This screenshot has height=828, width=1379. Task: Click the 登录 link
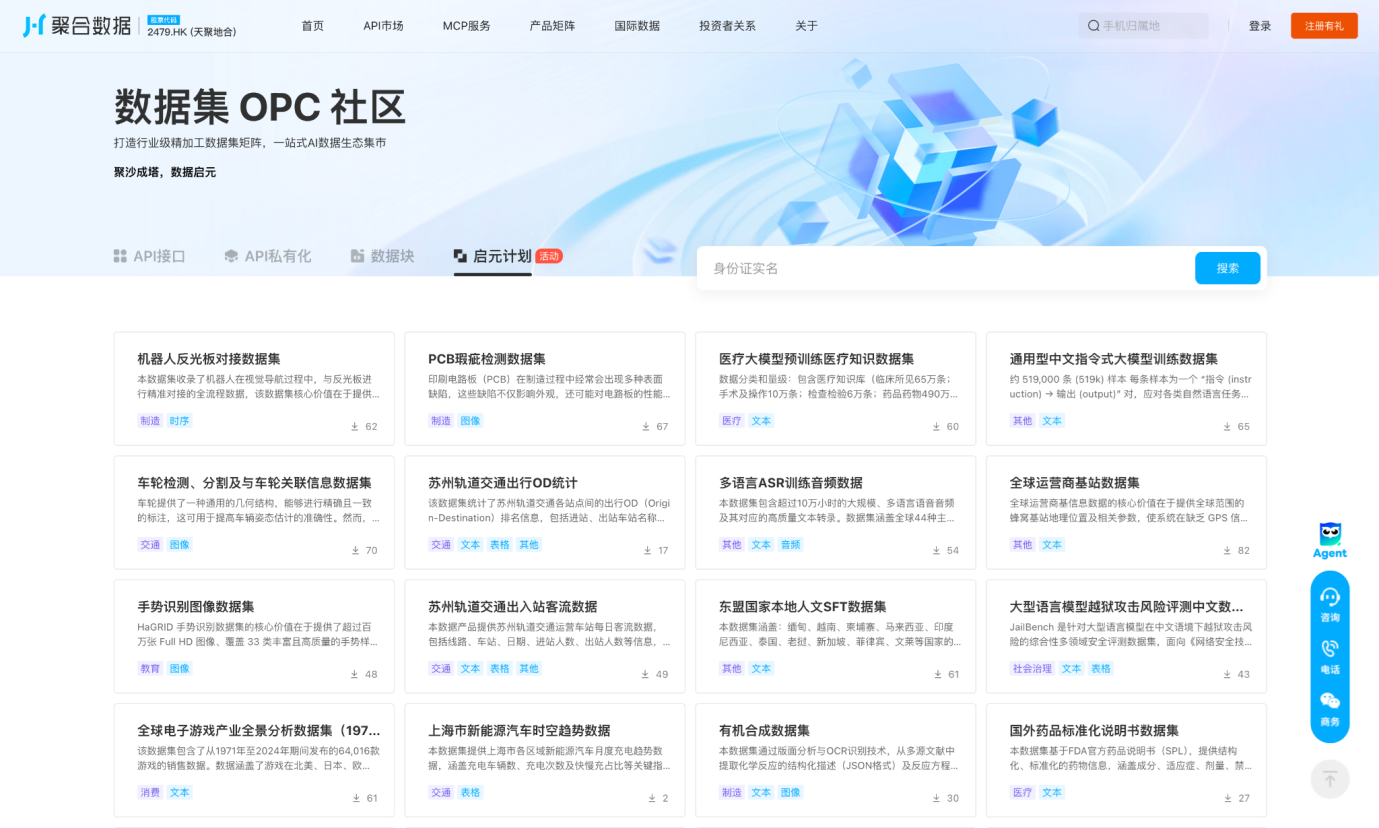pyautogui.click(x=1259, y=25)
